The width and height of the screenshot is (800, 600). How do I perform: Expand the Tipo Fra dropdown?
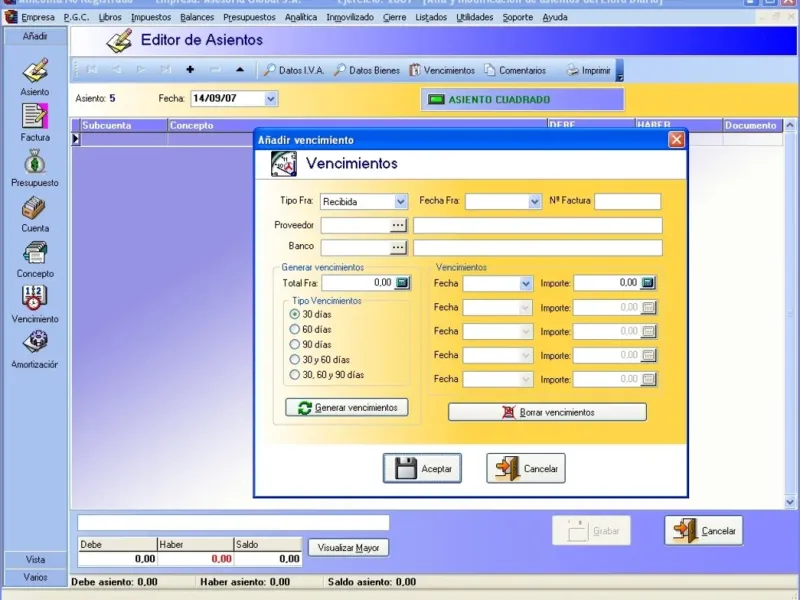(401, 202)
